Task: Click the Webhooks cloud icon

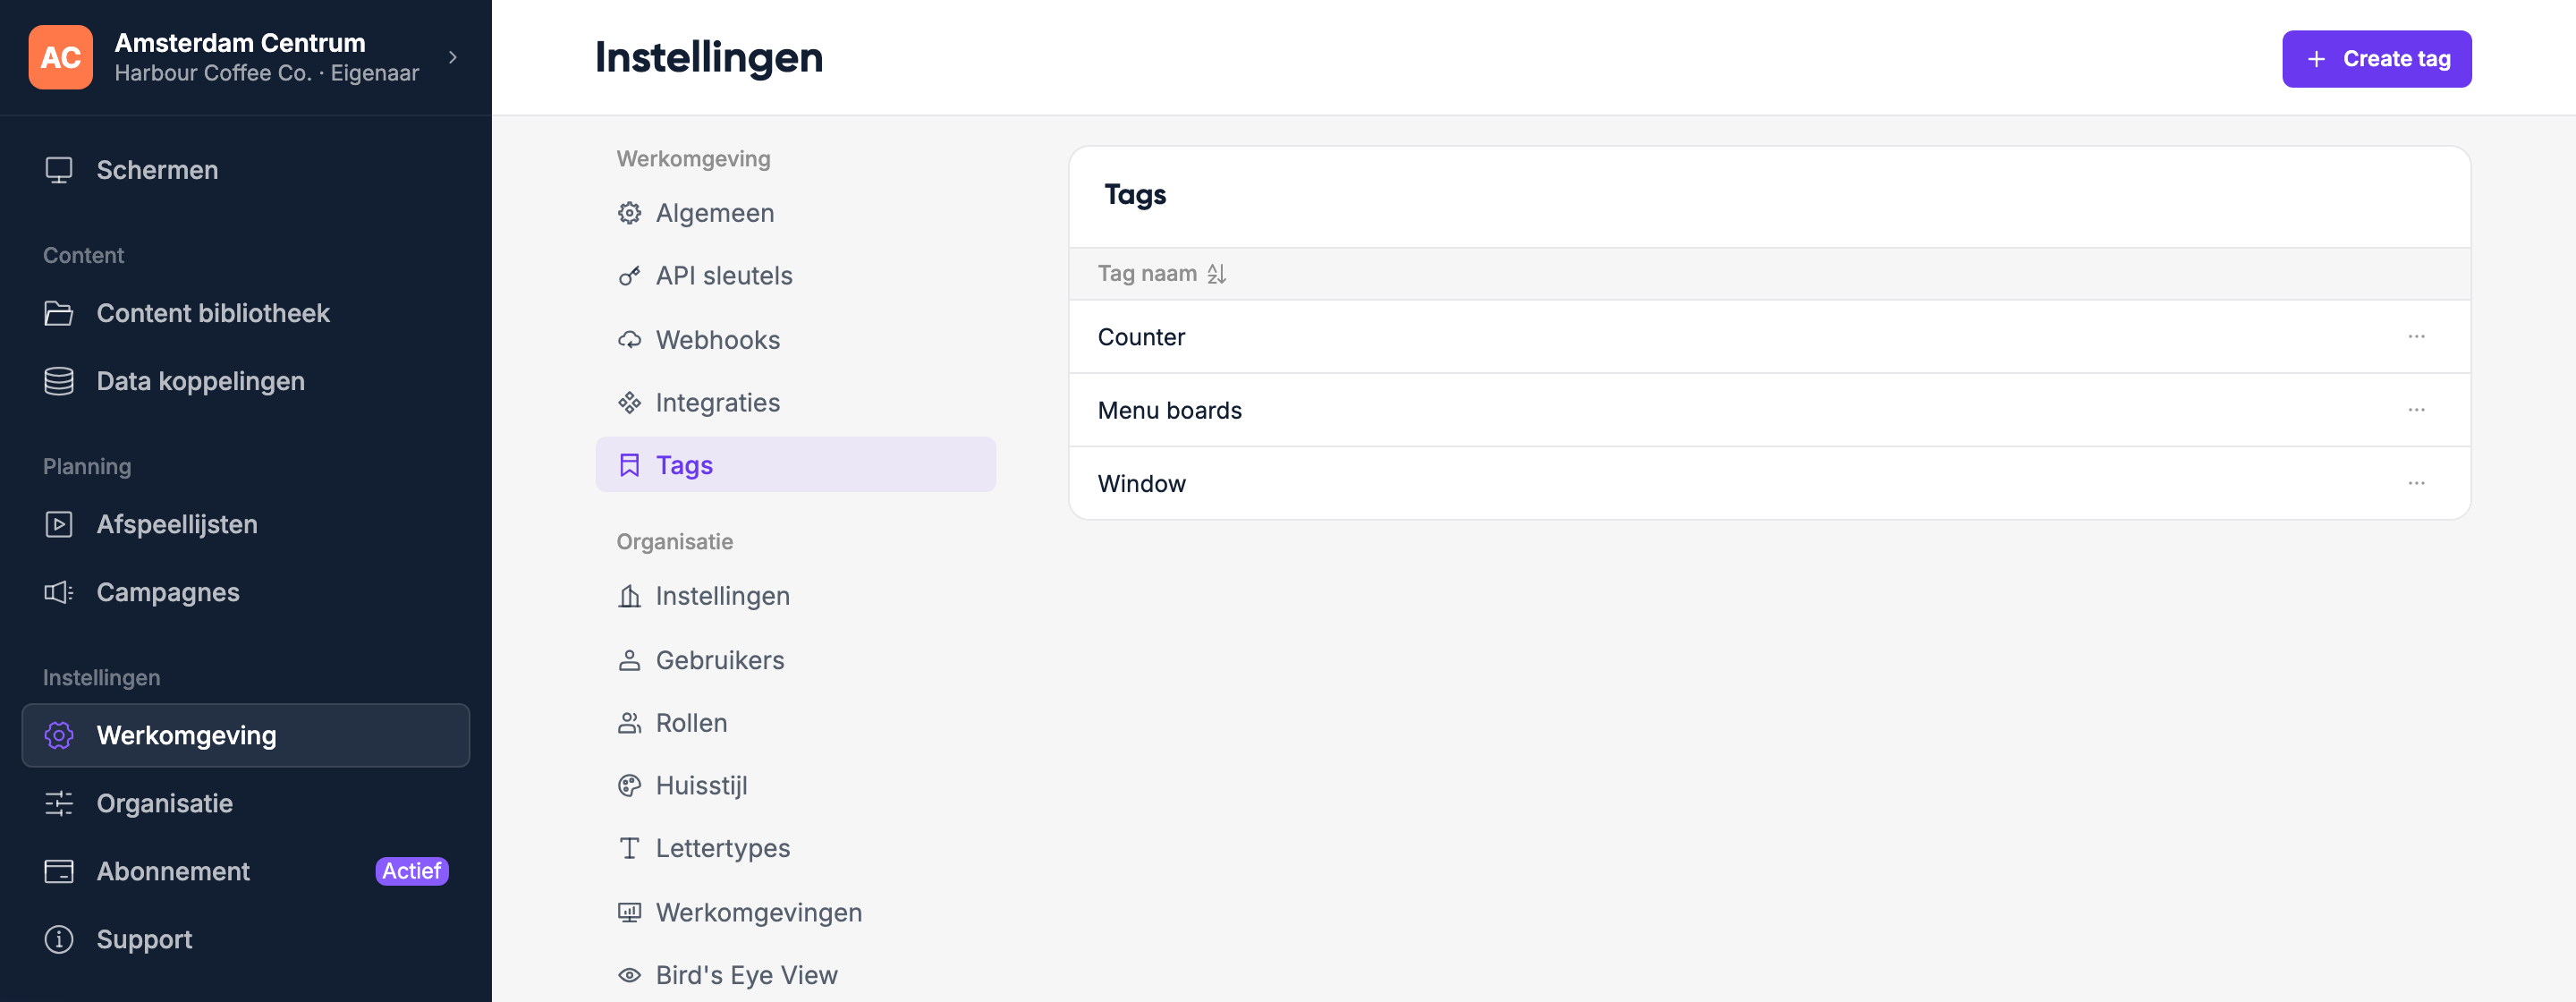Action: (x=629, y=340)
